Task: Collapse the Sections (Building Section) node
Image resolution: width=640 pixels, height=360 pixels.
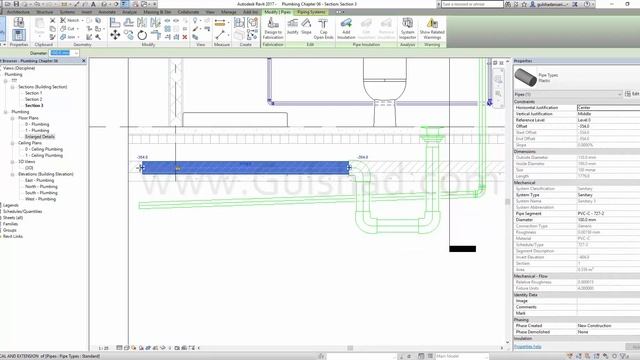Action: (12, 87)
